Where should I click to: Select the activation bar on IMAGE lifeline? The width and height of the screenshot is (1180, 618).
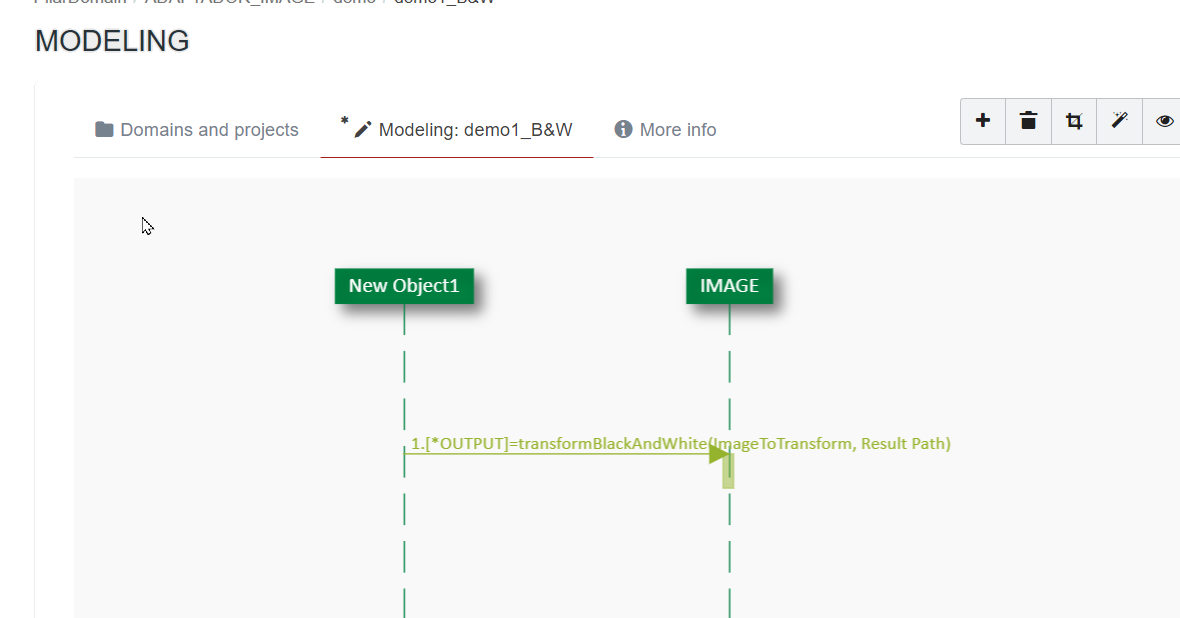pyautogui.click(x=729, y=474)
